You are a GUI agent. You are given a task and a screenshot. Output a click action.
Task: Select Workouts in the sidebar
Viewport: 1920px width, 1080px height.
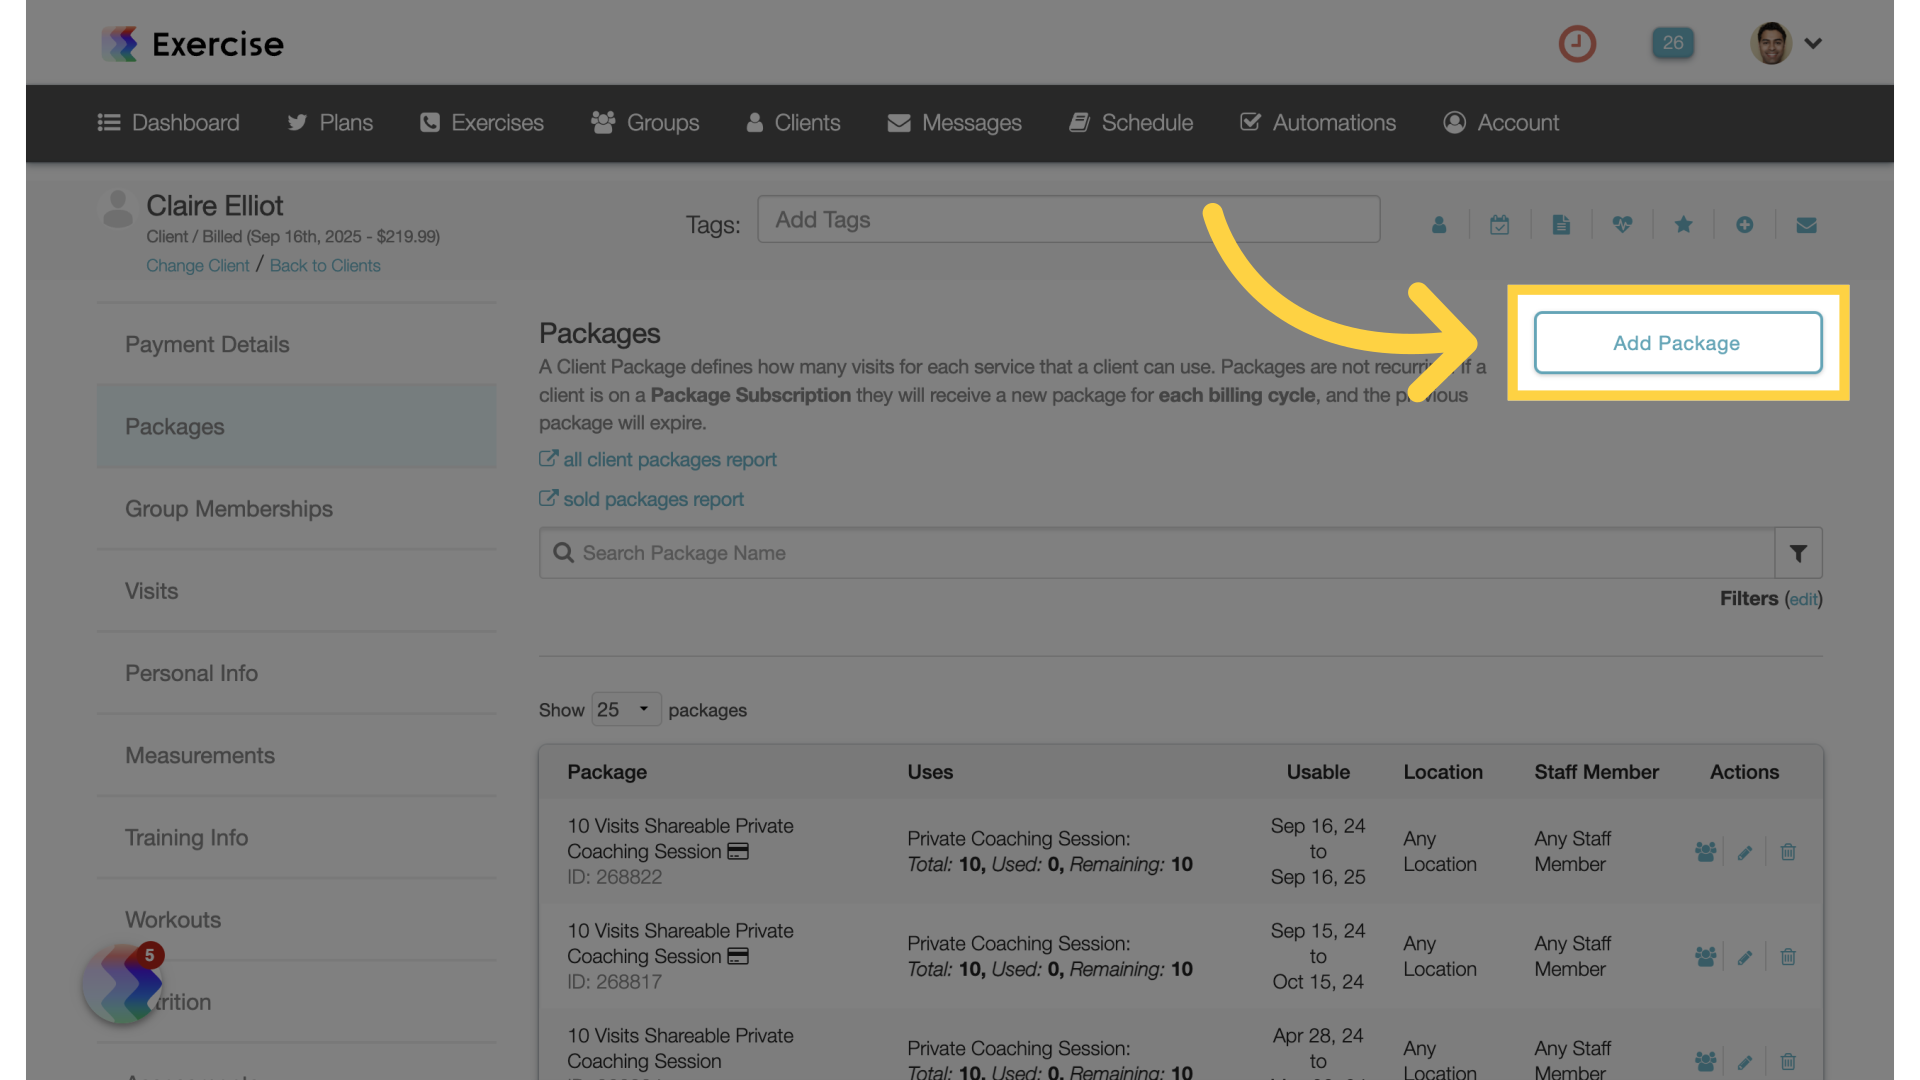[296, 919]
